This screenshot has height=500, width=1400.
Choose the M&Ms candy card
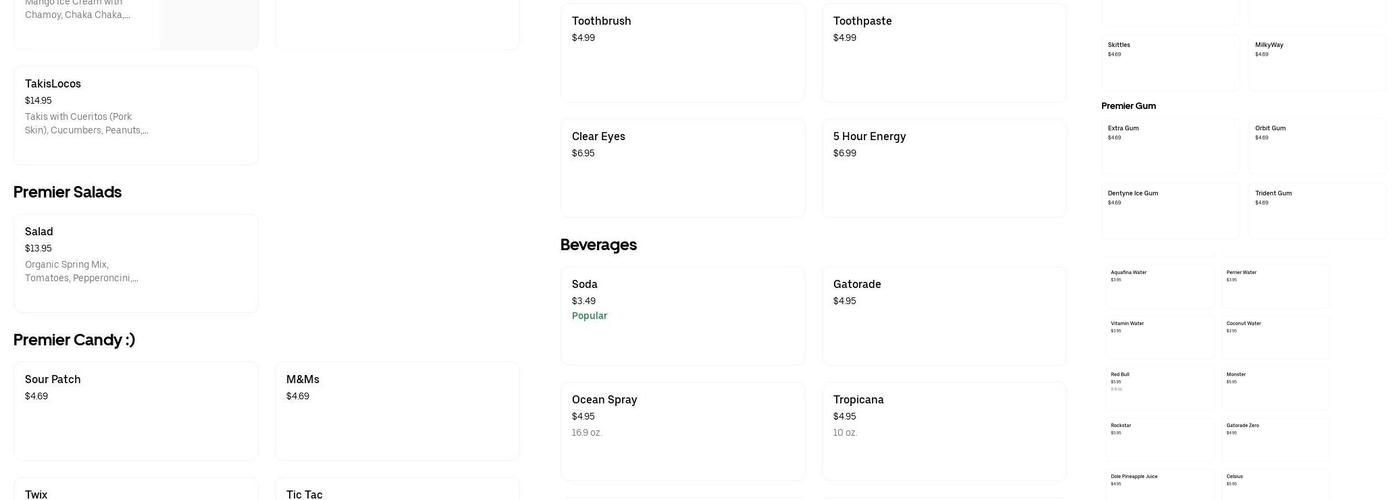(397, 410)
